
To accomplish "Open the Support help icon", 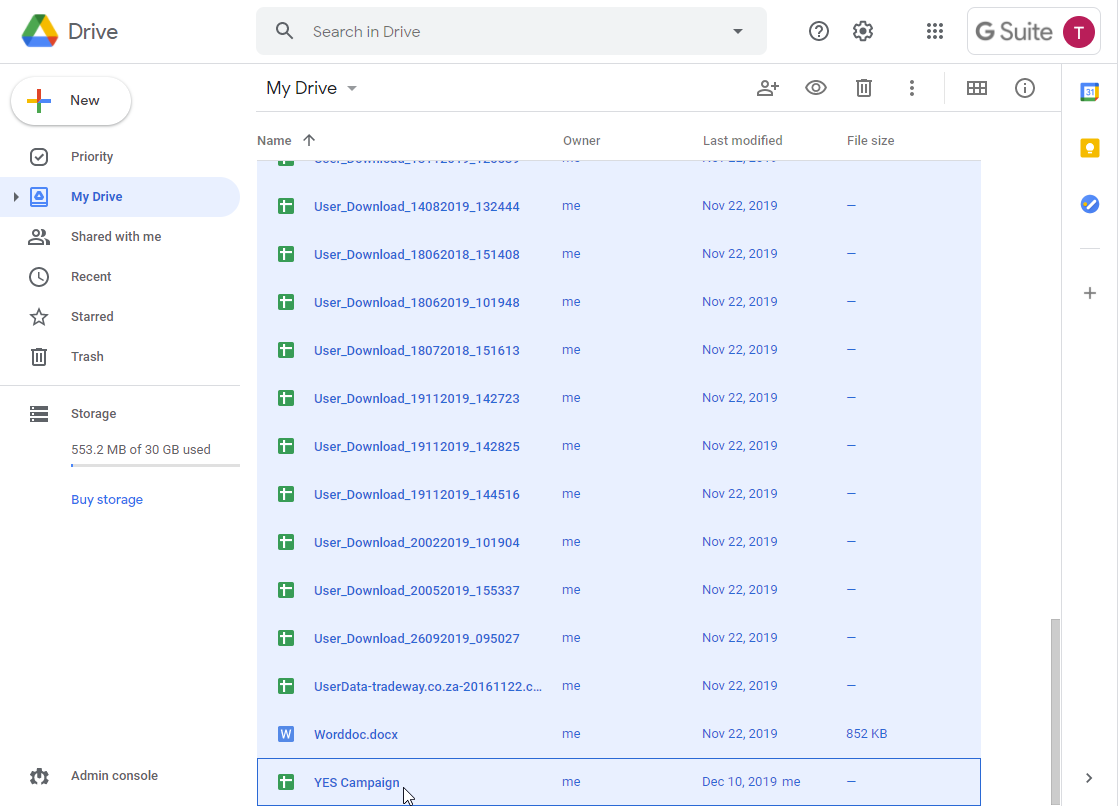I will click(819, 31).
